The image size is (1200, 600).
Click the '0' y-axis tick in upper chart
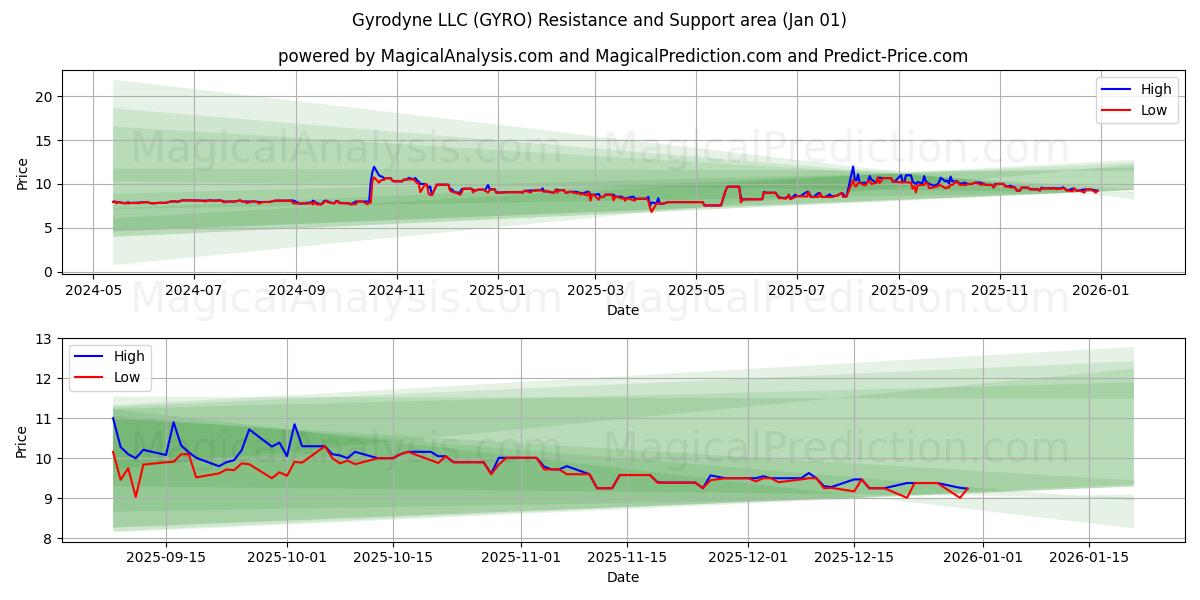point(47,272)
